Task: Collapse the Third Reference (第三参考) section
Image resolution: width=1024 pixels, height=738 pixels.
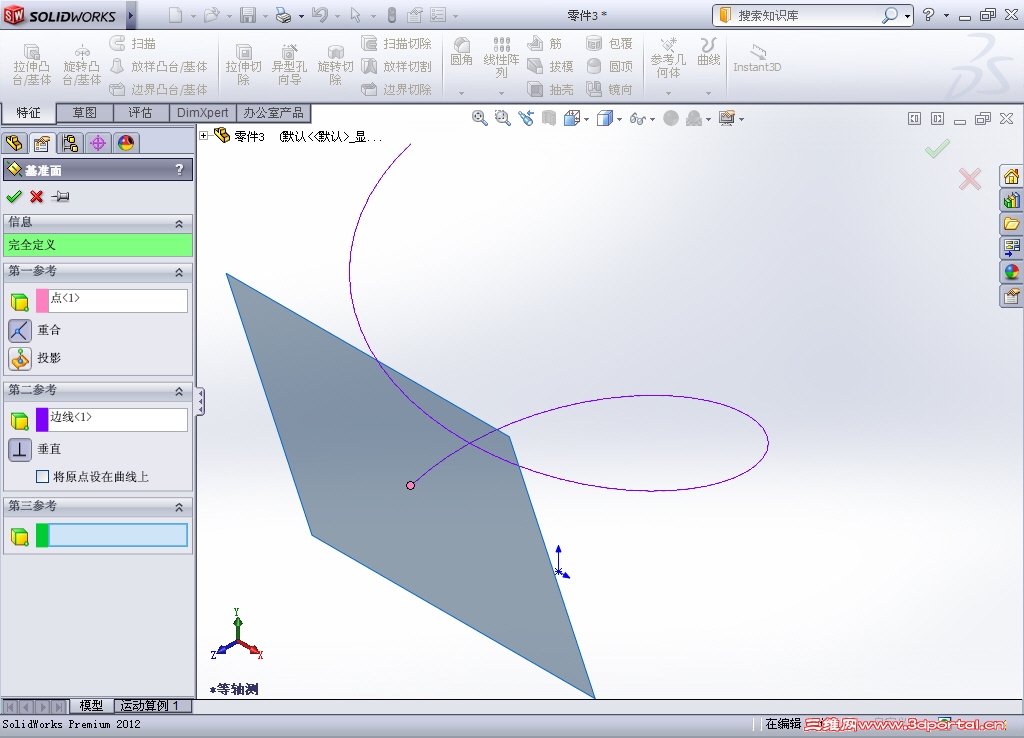Action: click(179, 507)
